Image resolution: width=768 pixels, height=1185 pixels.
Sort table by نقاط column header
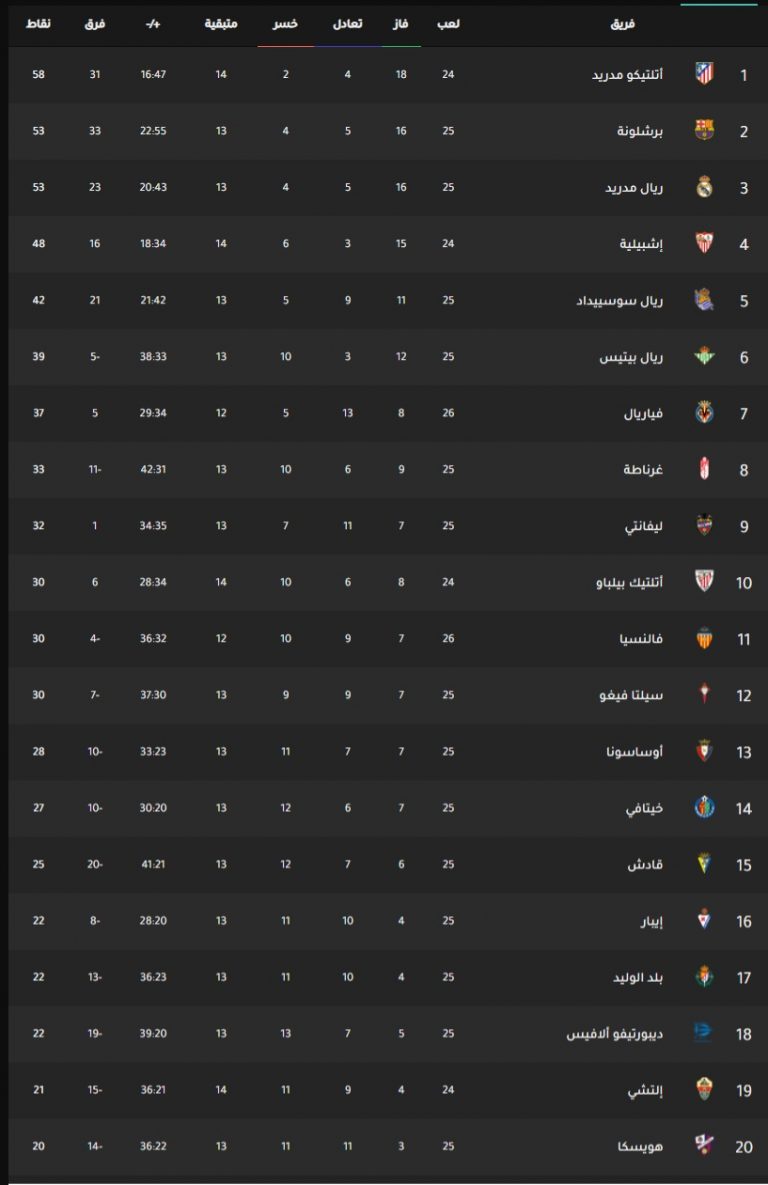coord(38,24)
